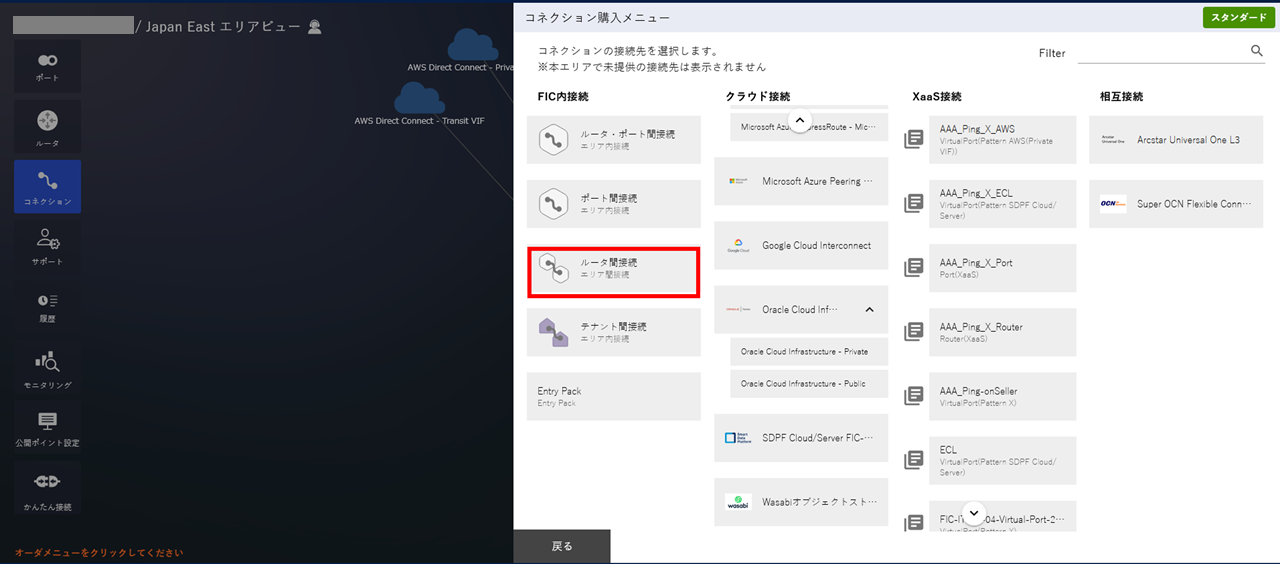Click the 相互接続 column heading
This screenshot has height=564, width=1280.
click(1121, 97)
